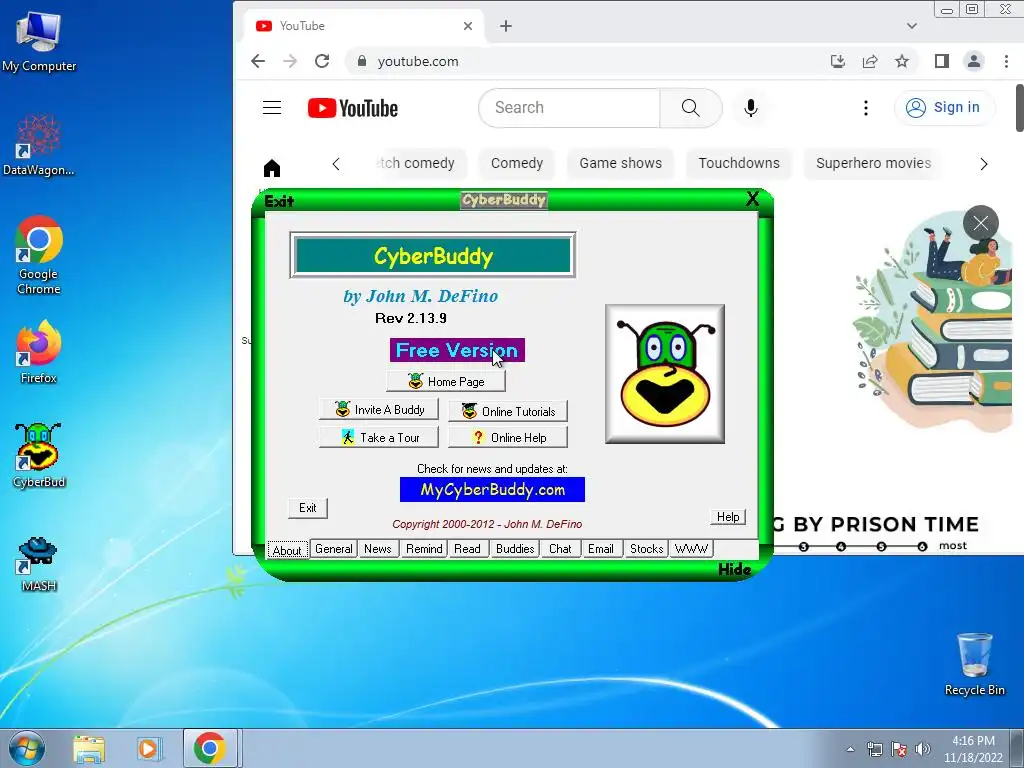Switch to Remind tab in CyberBuddy
Screen dimensions: 1024x768
point(424,549)
